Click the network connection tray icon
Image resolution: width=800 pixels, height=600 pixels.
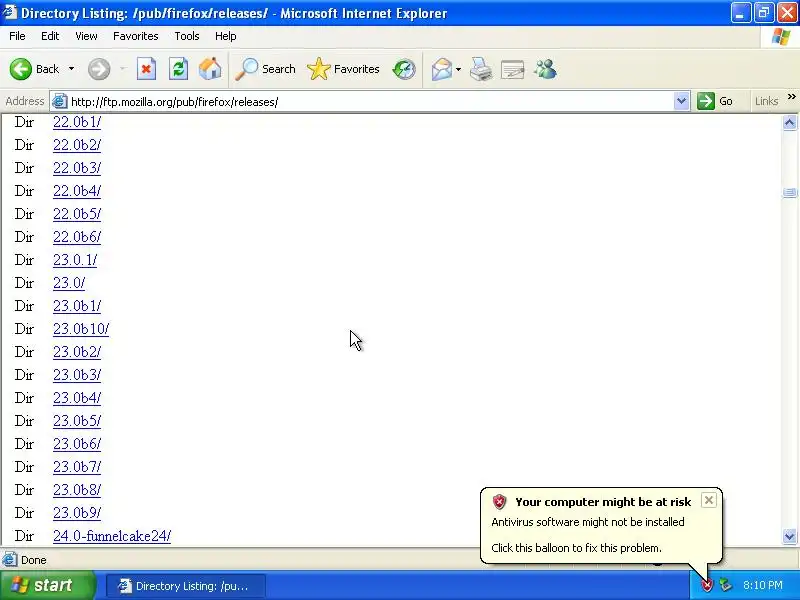pos(725,585)
